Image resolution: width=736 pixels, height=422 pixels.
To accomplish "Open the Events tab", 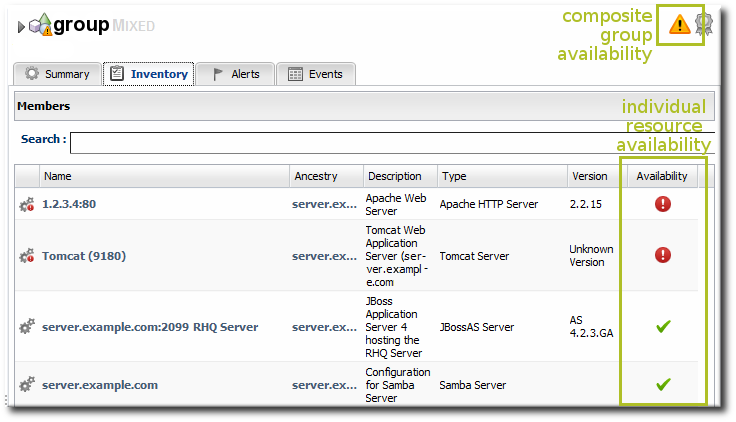I will 315,74.
